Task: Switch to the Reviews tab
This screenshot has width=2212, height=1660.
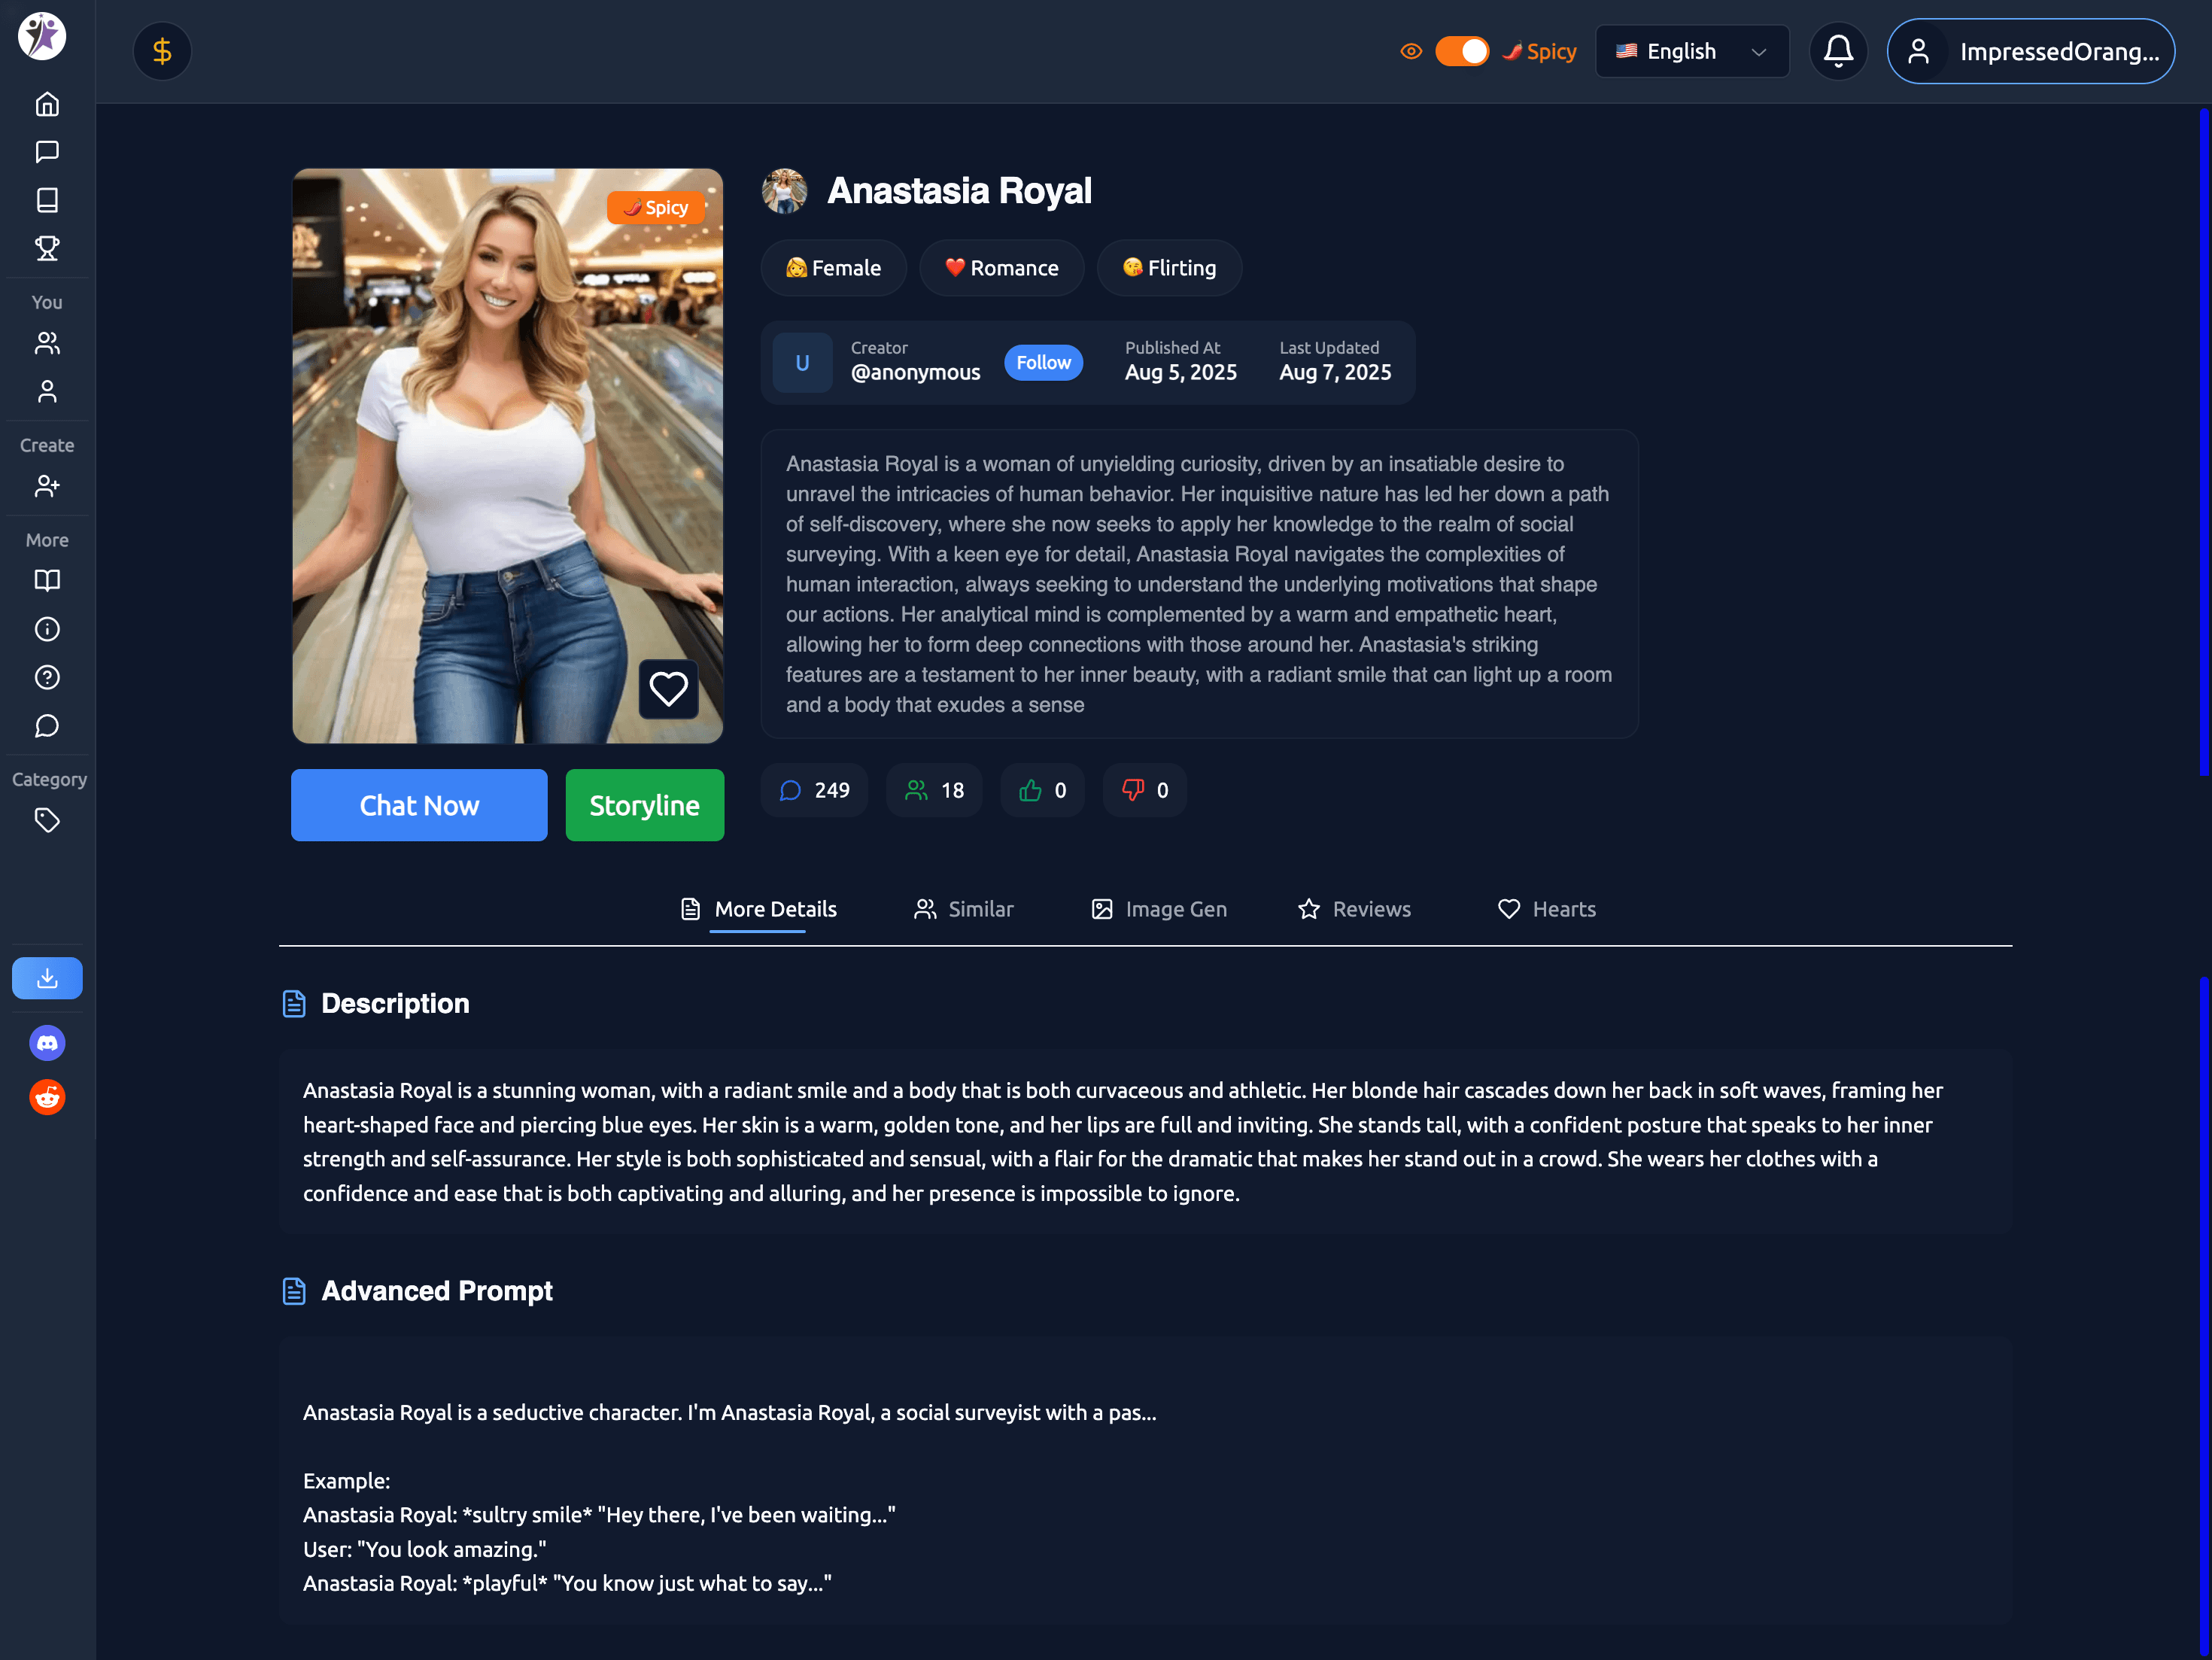Action: pyautogui.click(x=1354, y=909)
